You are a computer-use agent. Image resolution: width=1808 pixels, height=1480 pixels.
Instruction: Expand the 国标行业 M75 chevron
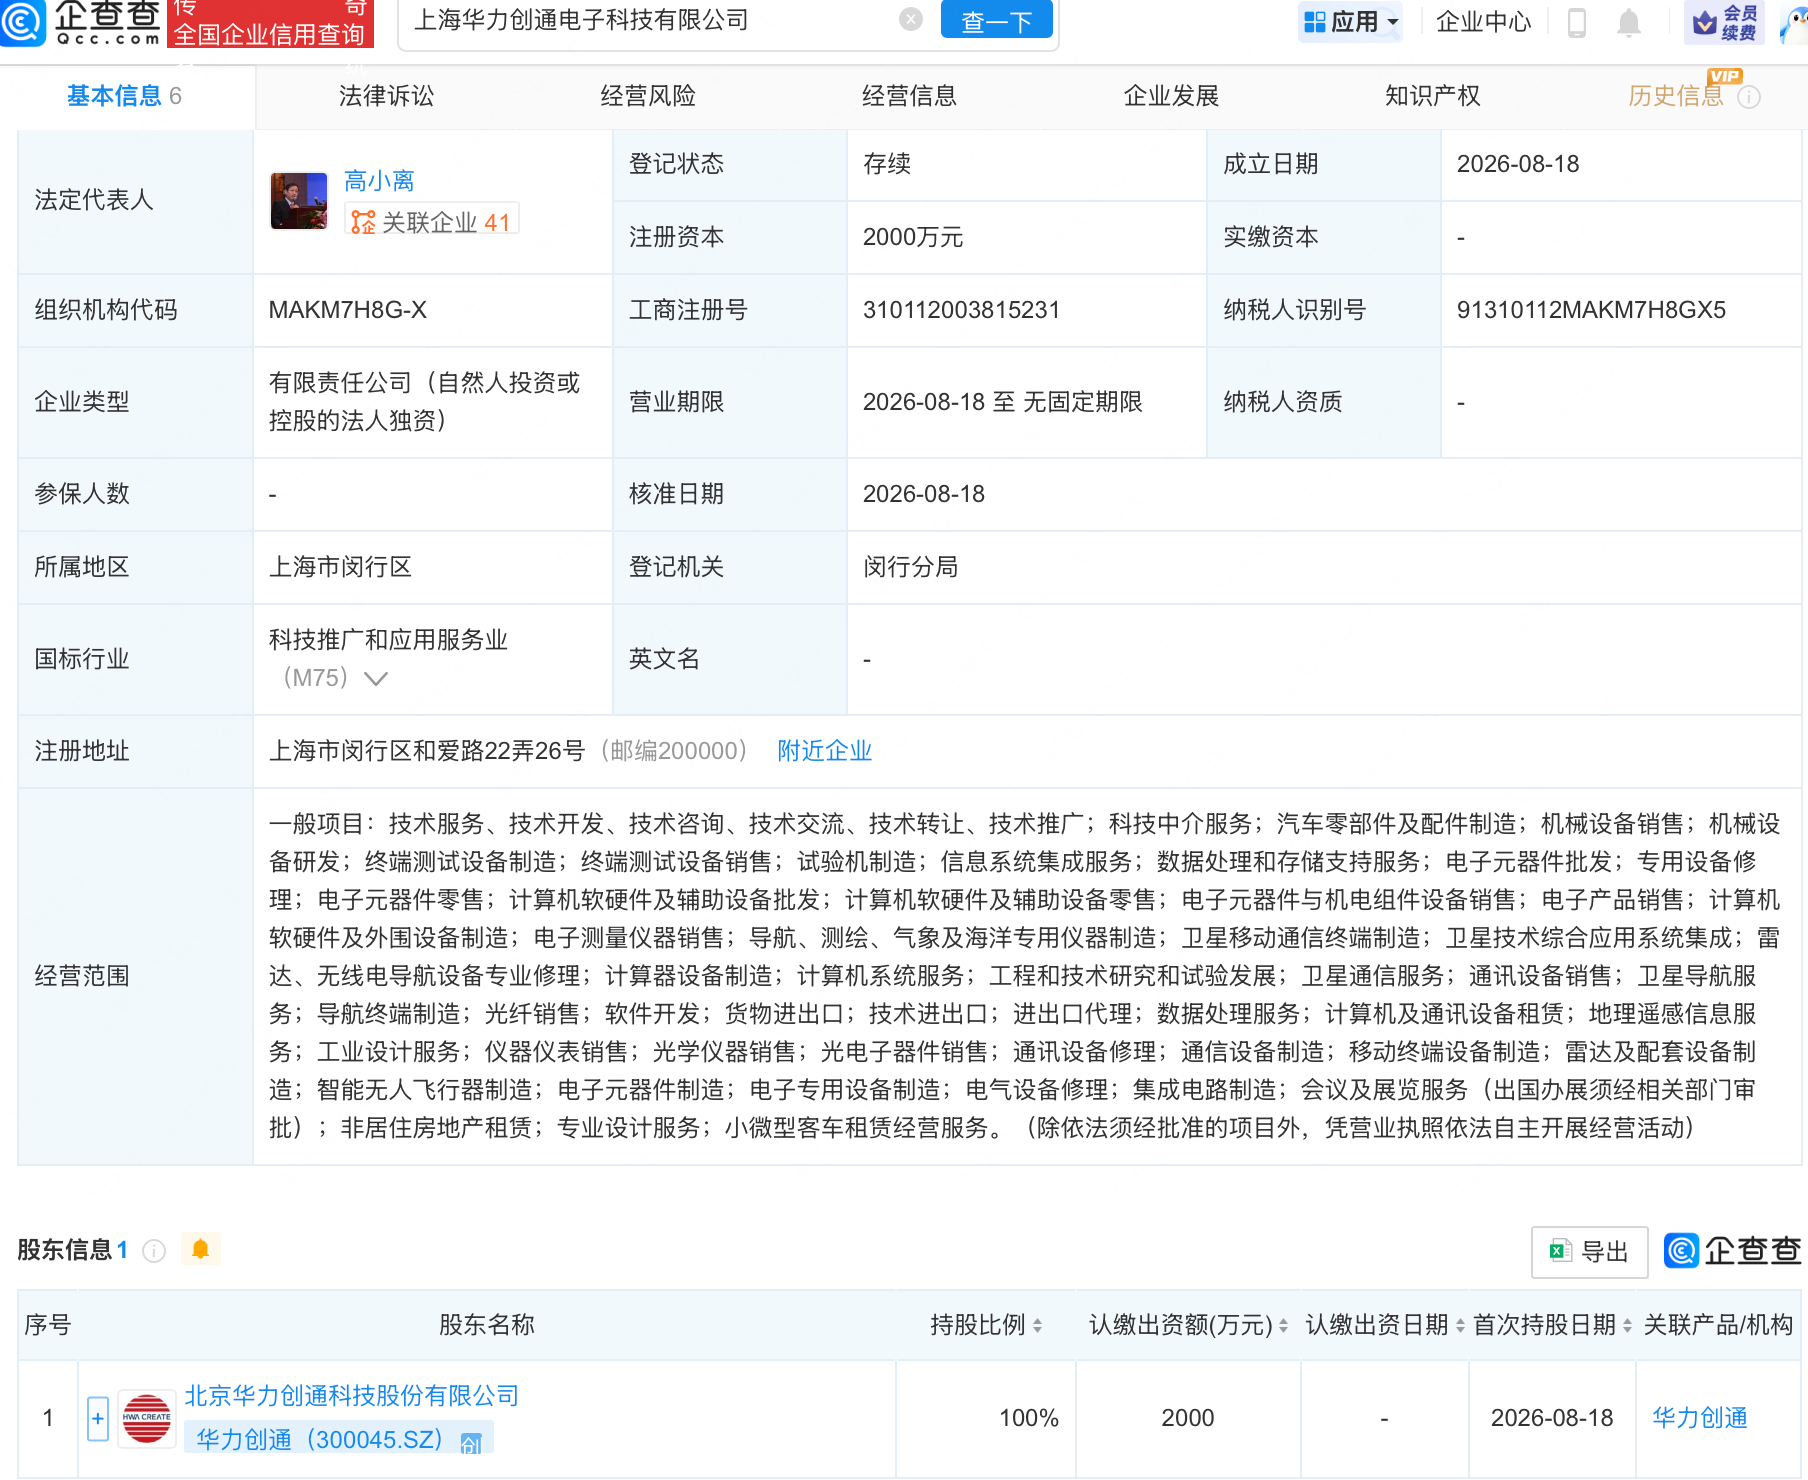coord(375,678)
